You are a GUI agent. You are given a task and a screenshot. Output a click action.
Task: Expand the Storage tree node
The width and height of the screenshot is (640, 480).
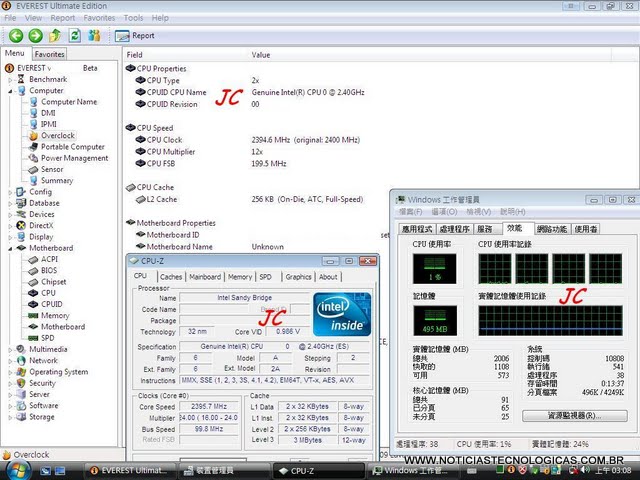click(x=11, y=418)
